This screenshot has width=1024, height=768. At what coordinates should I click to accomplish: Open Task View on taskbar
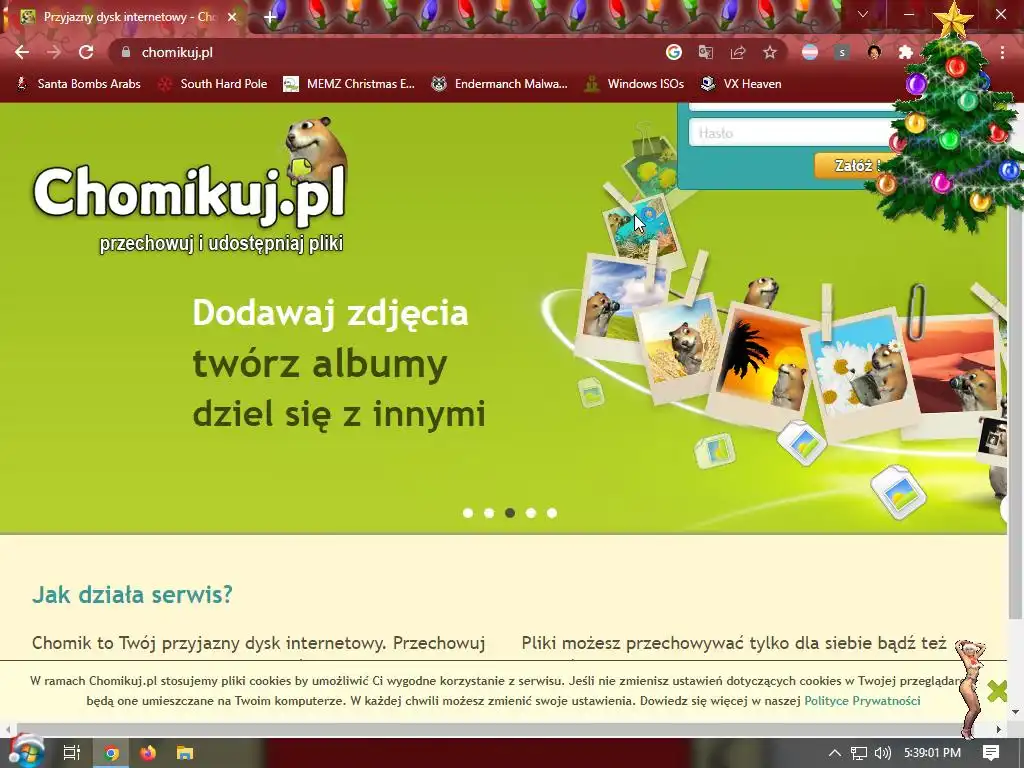[71, 753]
